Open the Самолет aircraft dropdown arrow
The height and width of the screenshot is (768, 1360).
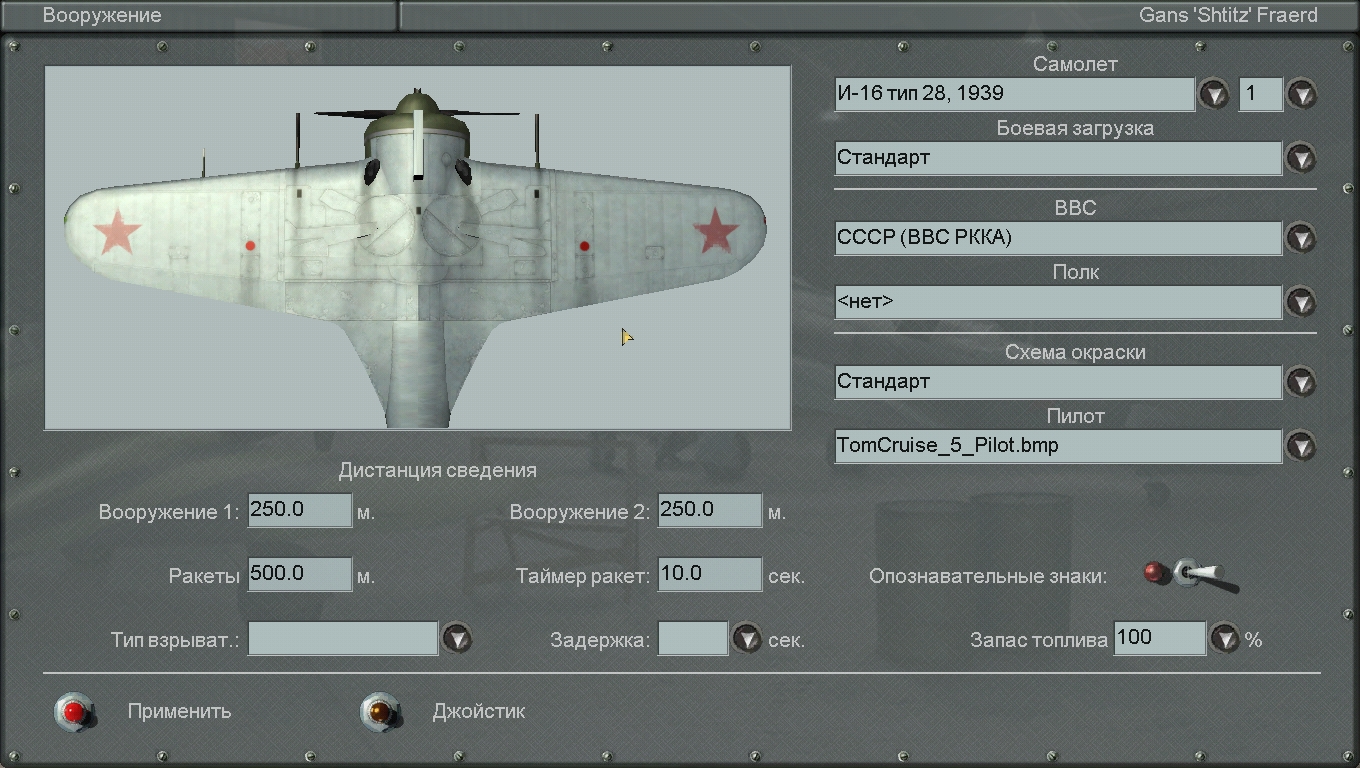point(1214,94)
